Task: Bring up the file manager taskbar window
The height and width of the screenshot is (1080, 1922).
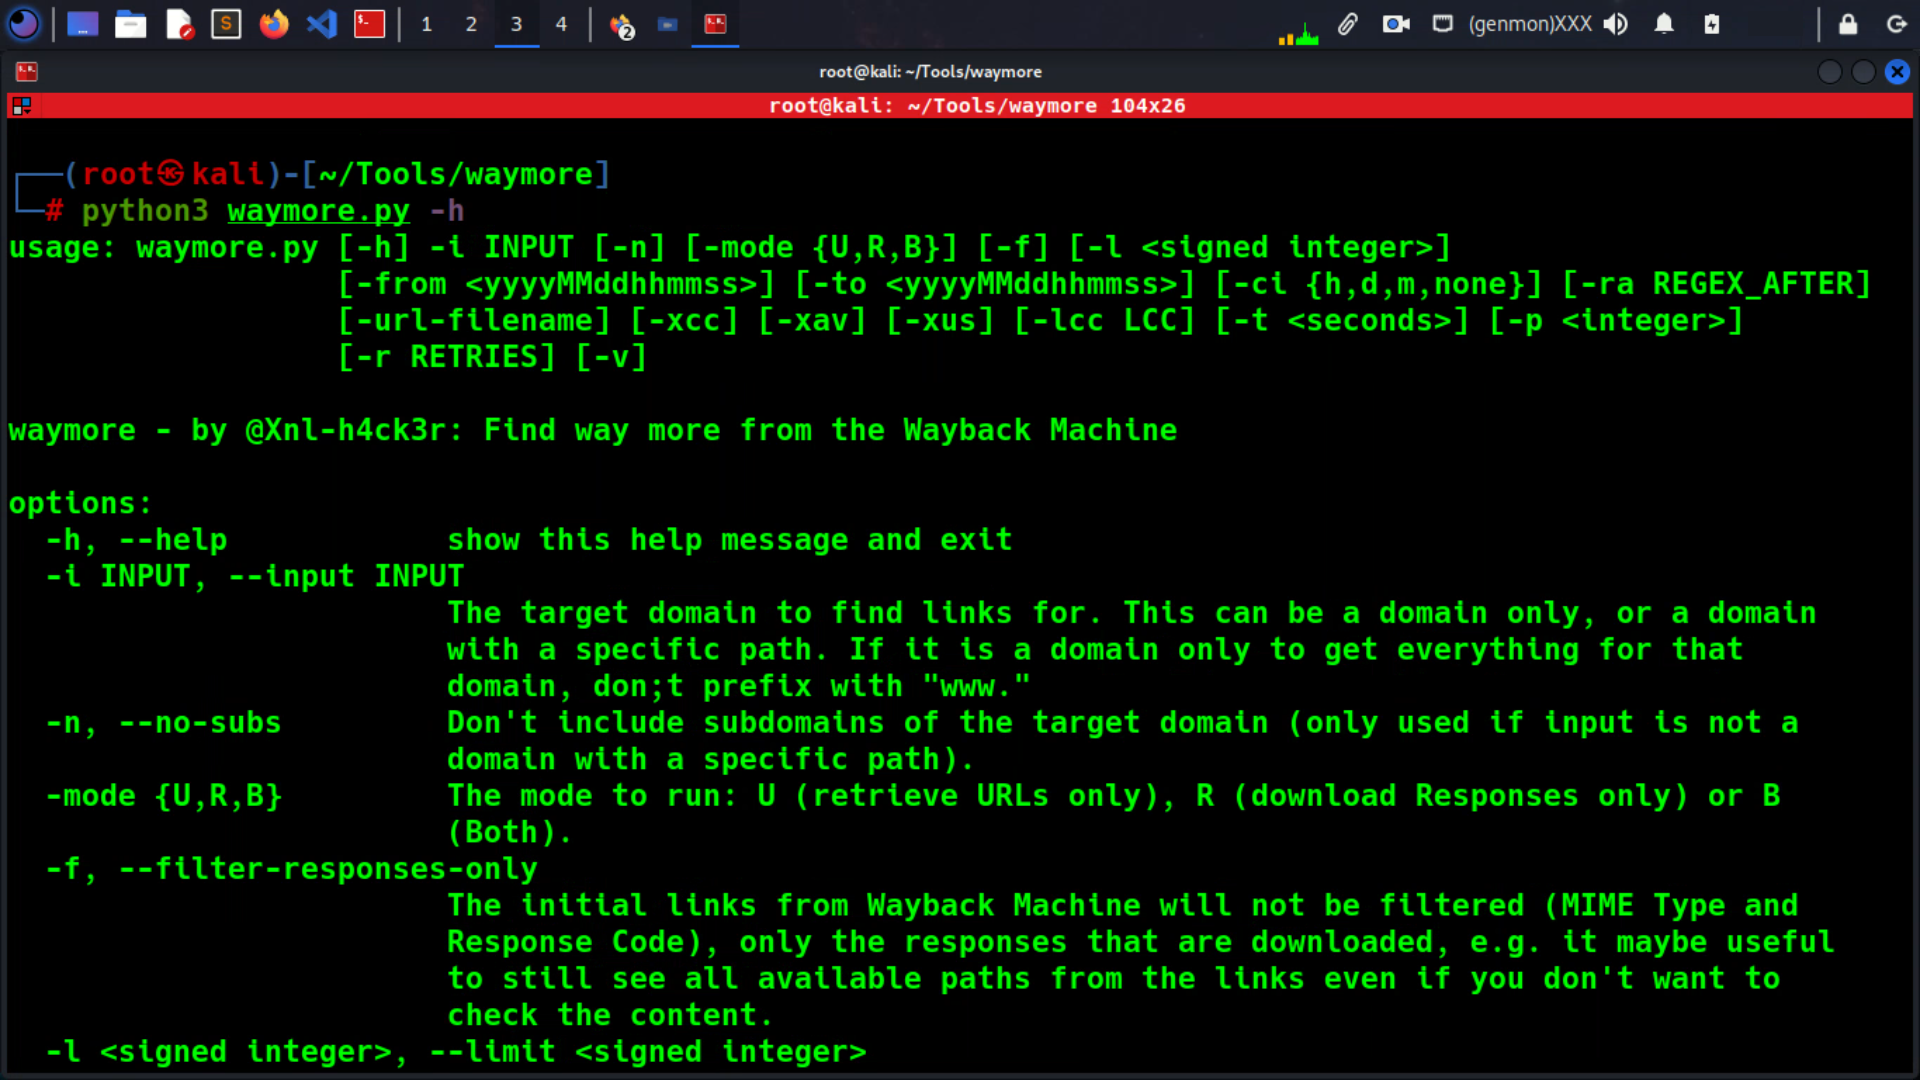Action: point(668,24)
